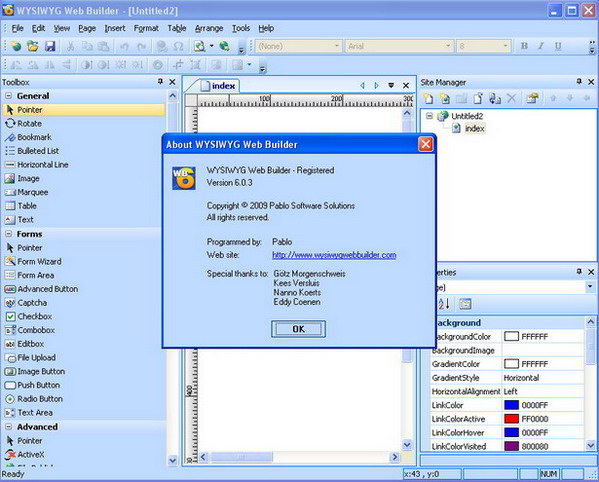Click OK in the About dialog

[x=298, y=329]
